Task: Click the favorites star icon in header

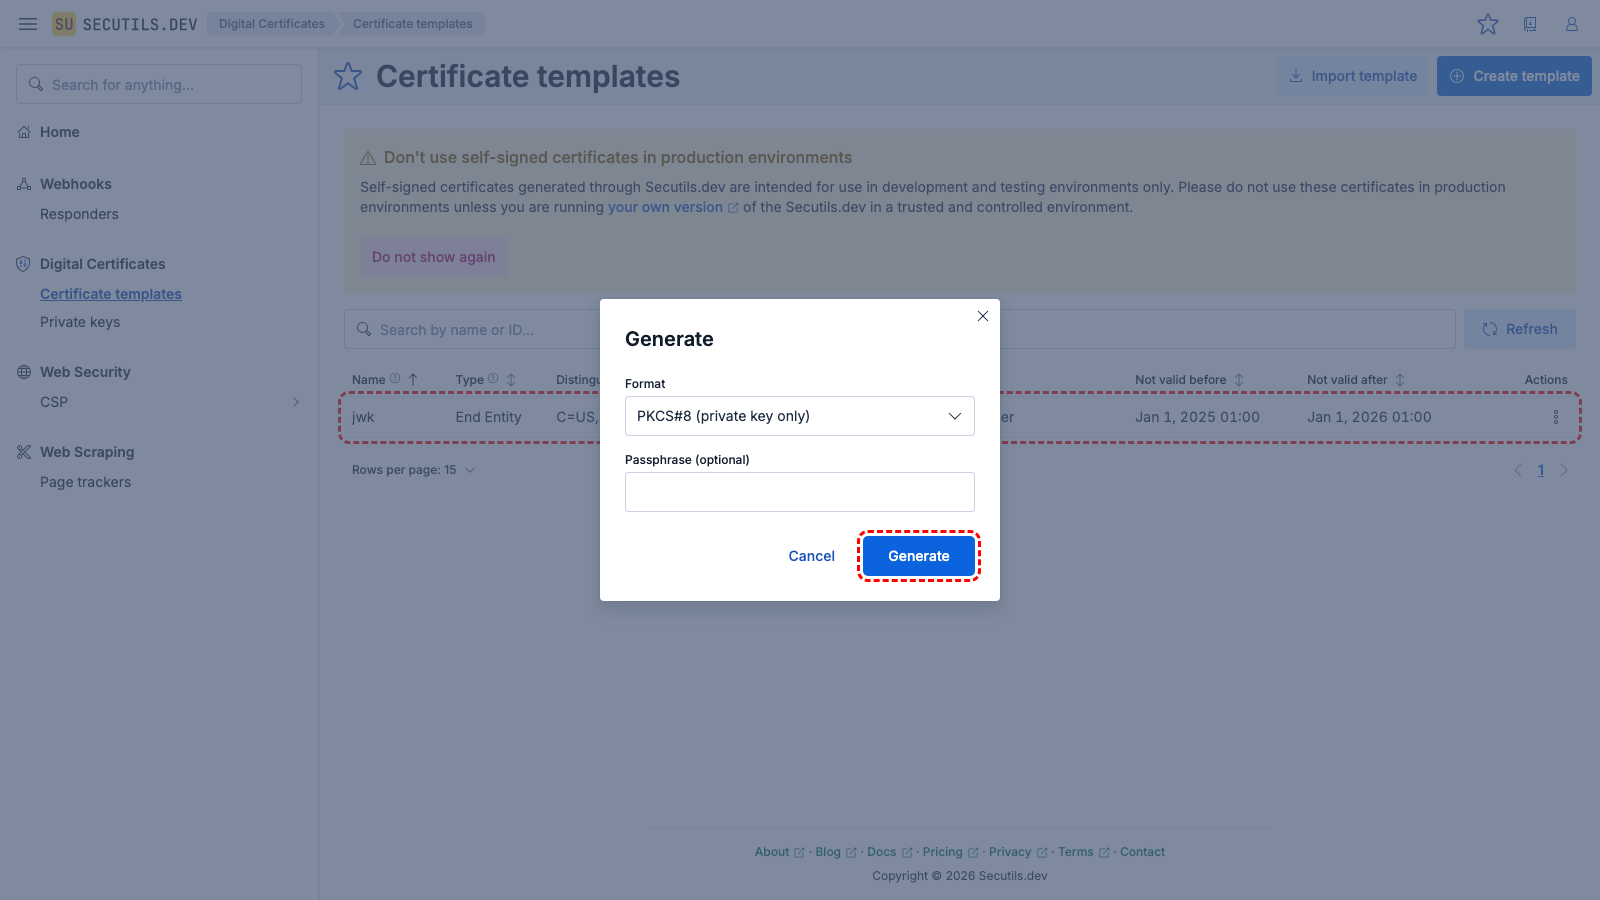Action: (x=1488, y=24)
